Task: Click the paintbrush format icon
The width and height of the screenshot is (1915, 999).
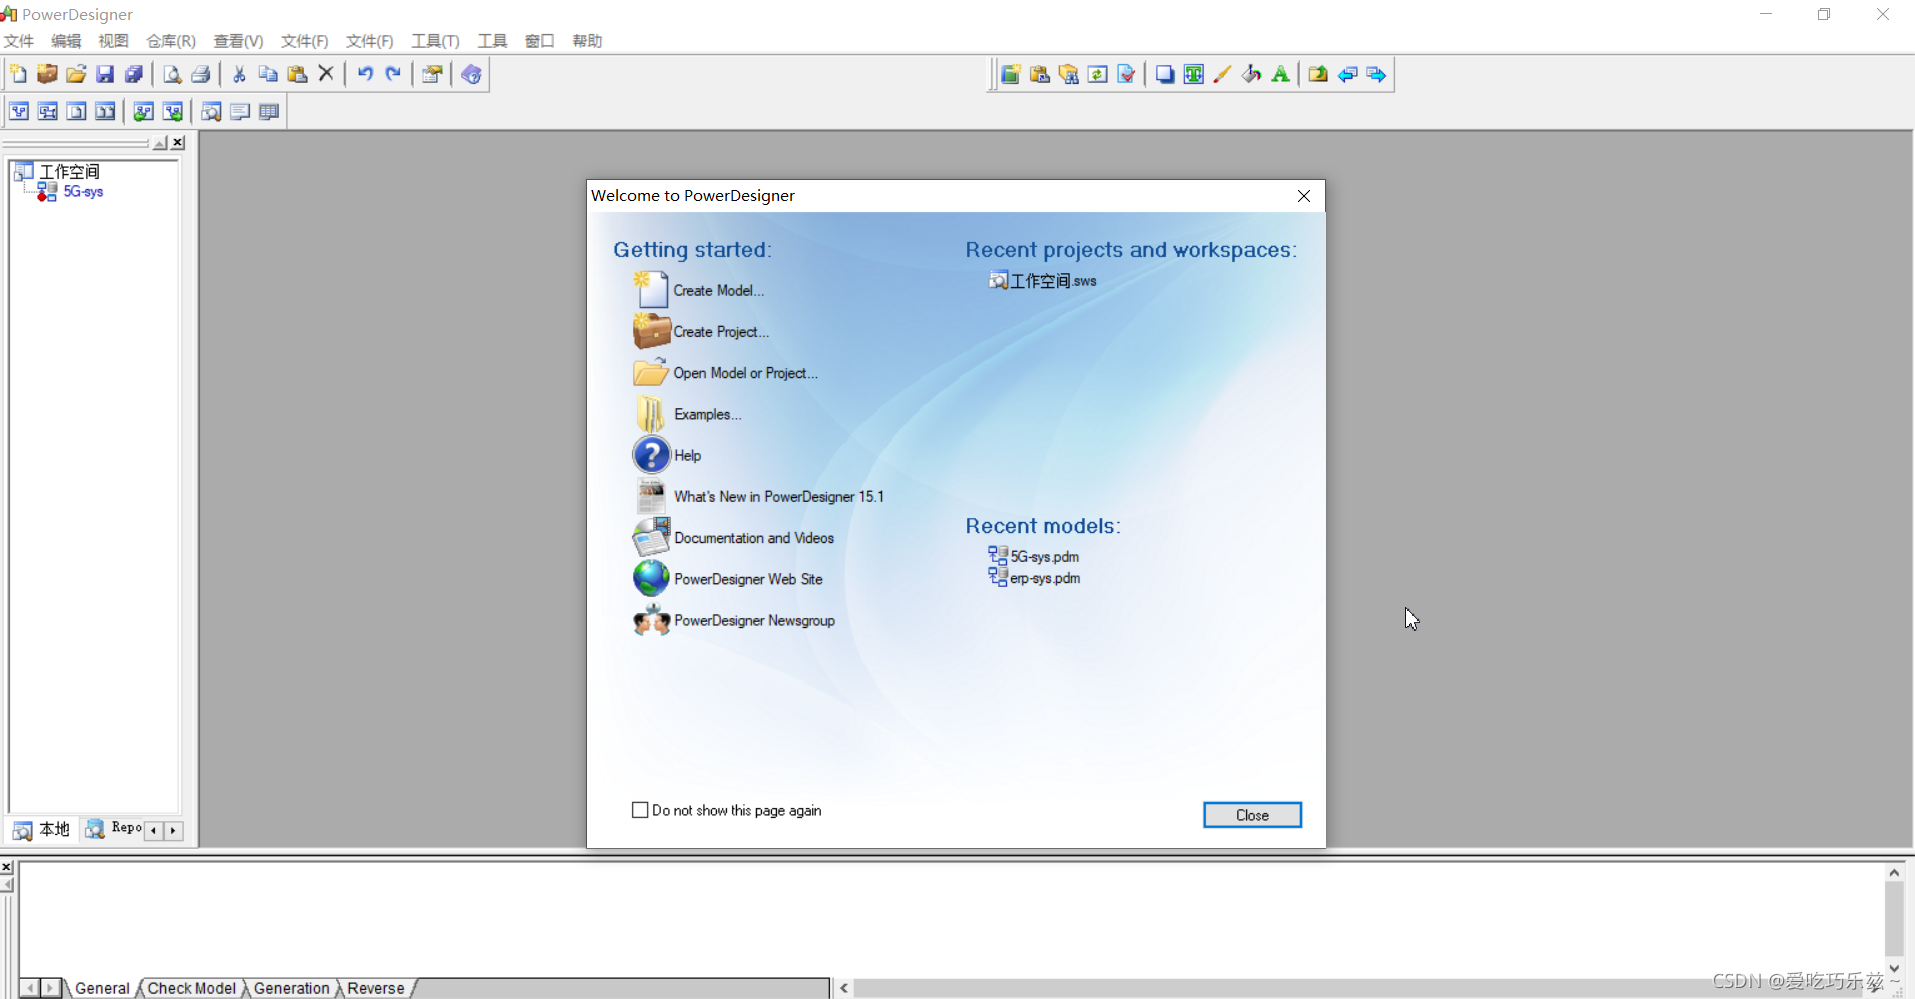Action: click(1222, 74)
